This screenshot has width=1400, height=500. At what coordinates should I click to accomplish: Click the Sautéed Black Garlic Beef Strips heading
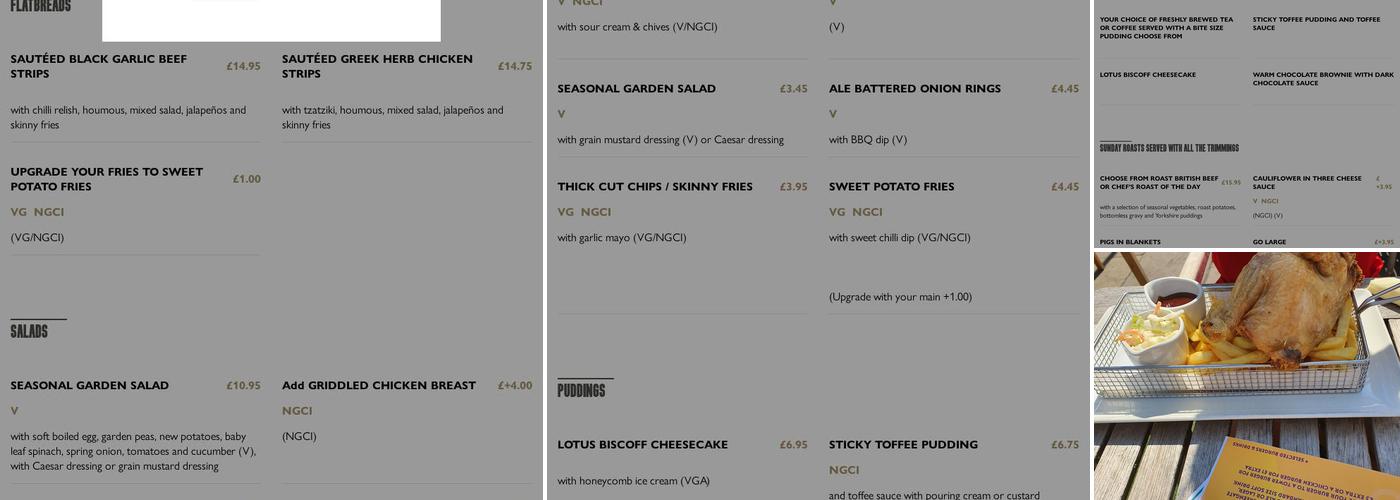tap(99, 66)
